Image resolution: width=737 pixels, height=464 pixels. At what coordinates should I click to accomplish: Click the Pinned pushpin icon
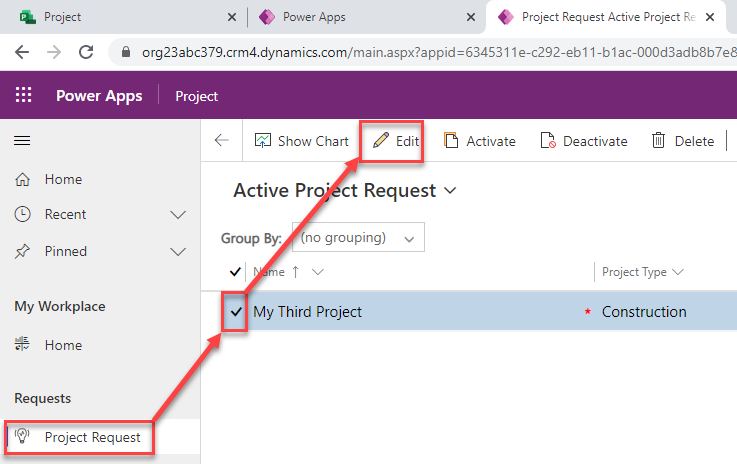22,251
